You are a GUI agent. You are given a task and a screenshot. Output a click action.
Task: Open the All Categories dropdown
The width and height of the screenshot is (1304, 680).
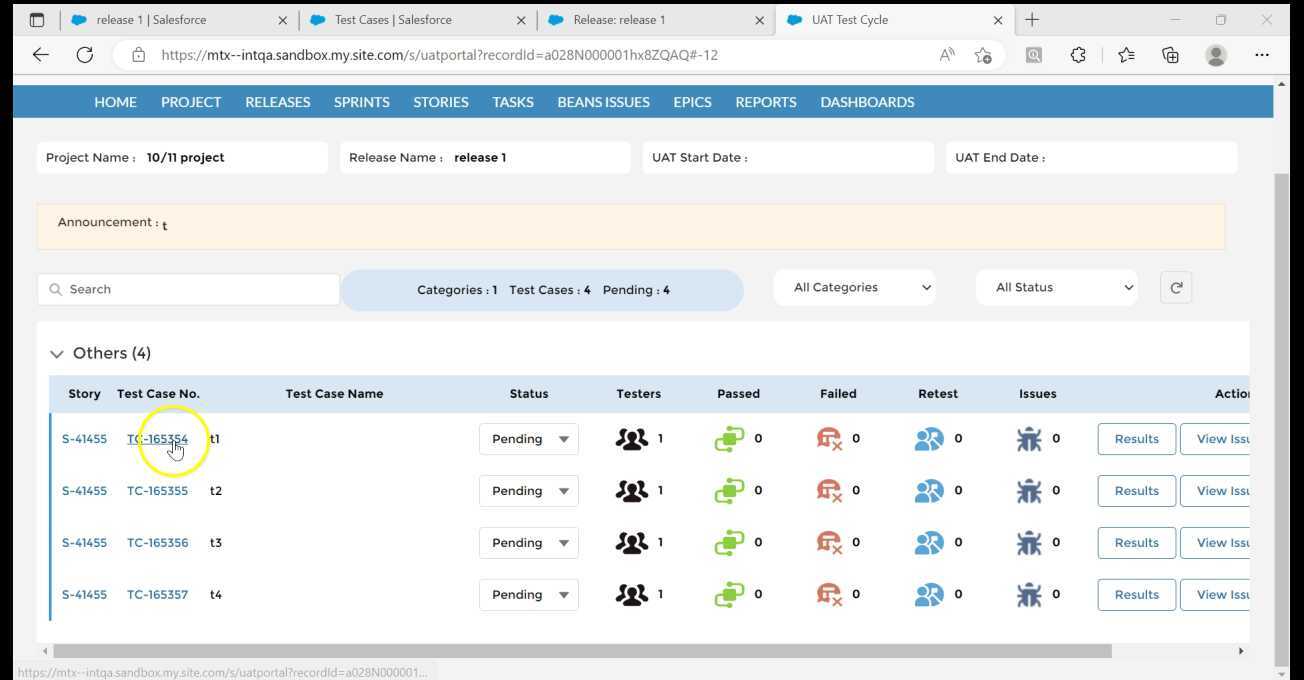point(854,287)
